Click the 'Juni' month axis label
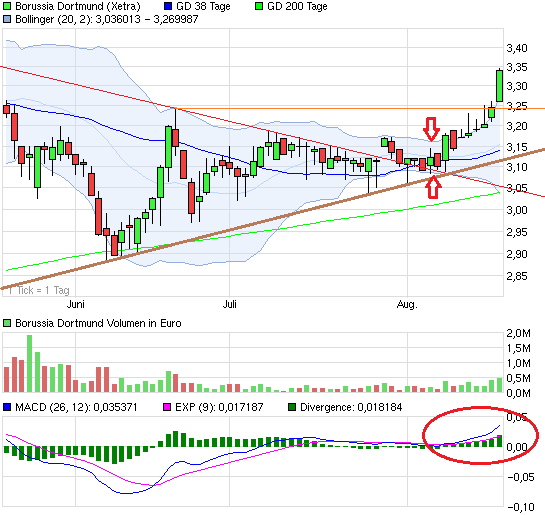545x515 pixels. pyautogui.click(x=75, y=304)
